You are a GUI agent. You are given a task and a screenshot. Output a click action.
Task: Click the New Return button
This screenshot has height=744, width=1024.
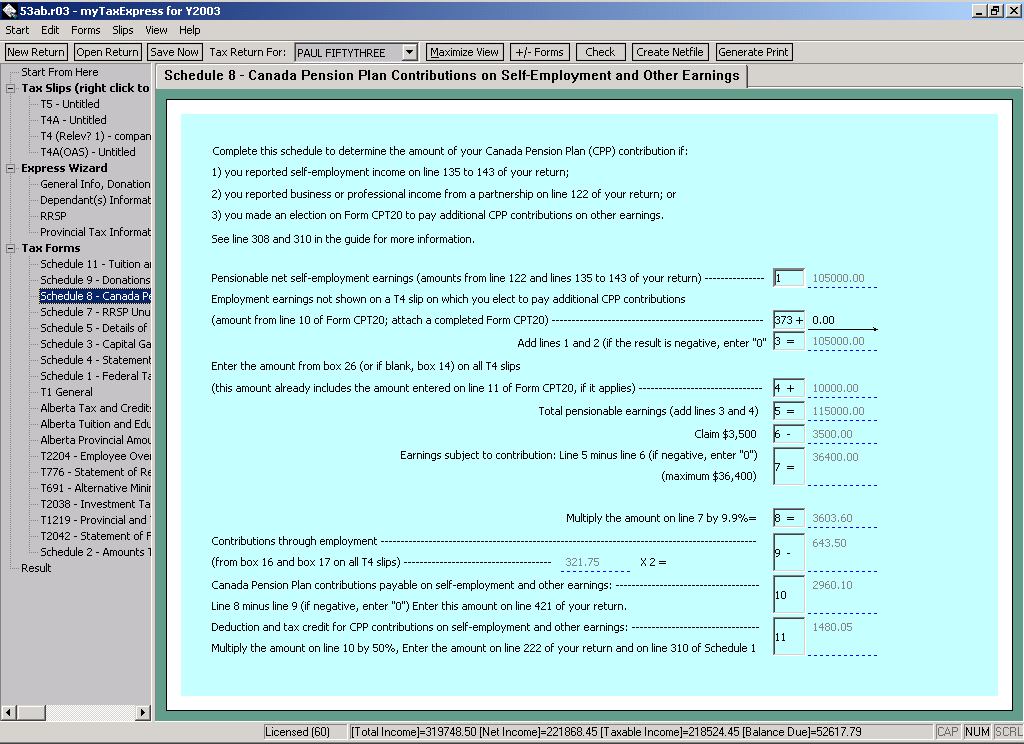(36, 52)
